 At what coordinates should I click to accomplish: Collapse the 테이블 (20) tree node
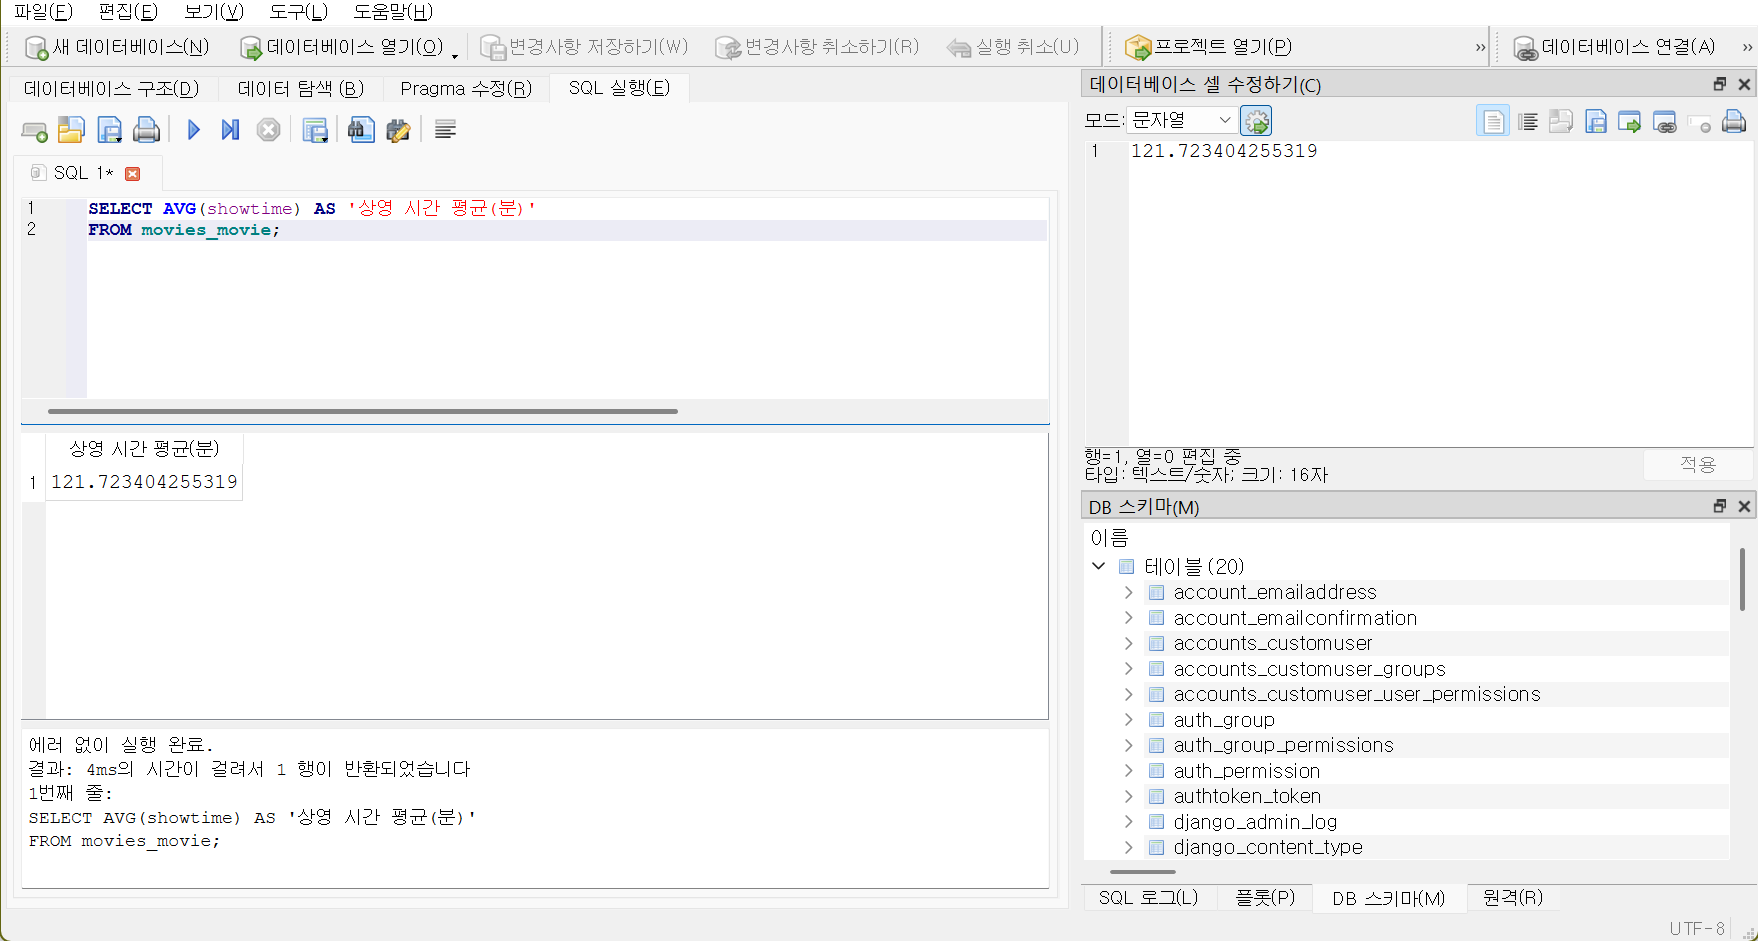point(1098,566)
